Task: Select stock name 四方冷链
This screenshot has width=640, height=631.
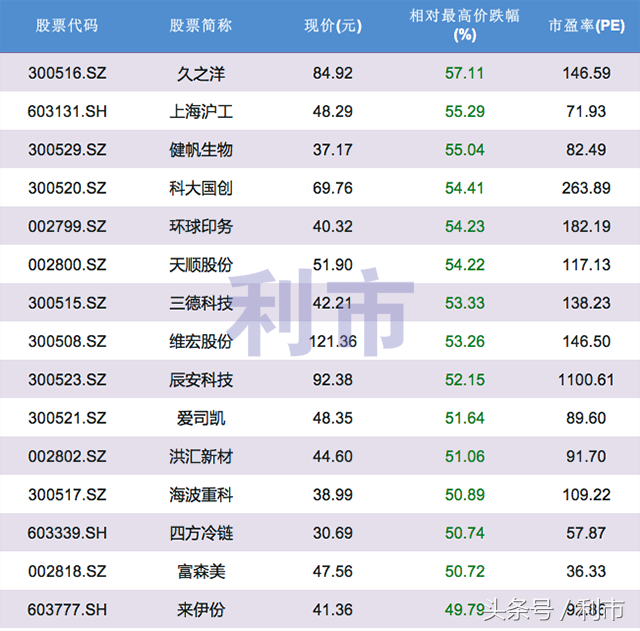Action: tap(201, 534)
